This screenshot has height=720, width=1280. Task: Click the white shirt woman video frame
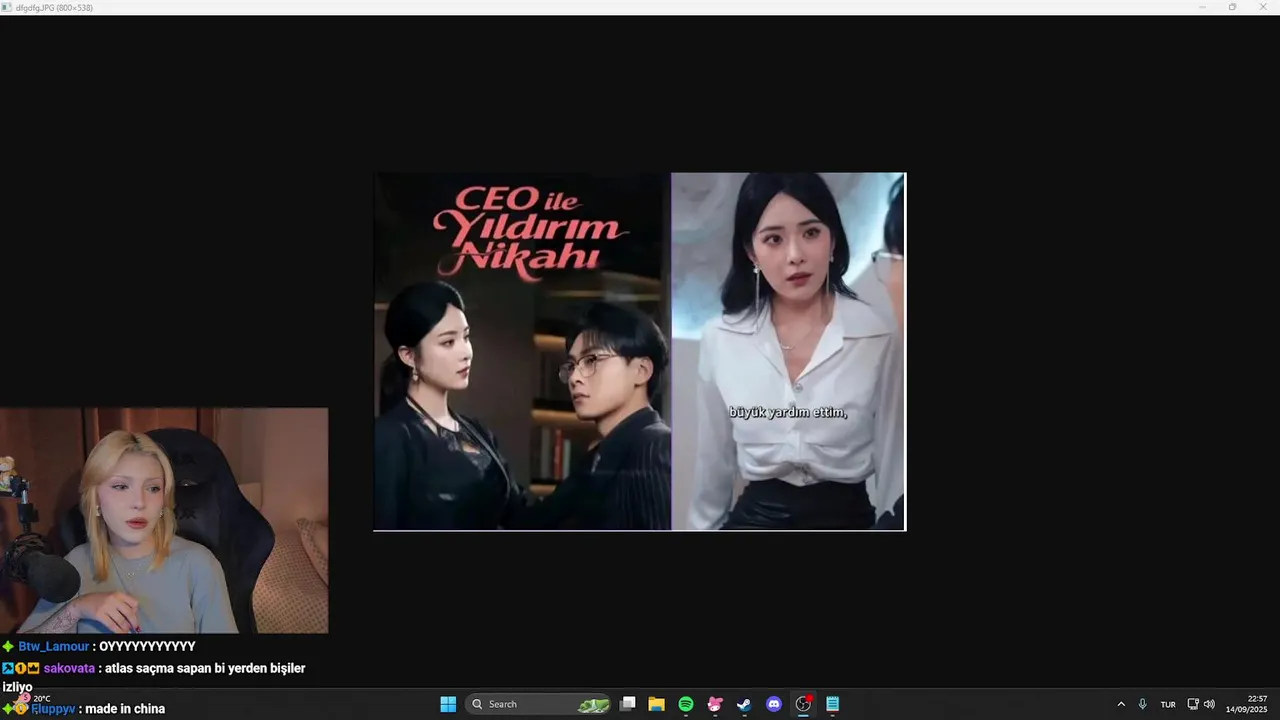[788, 351]
